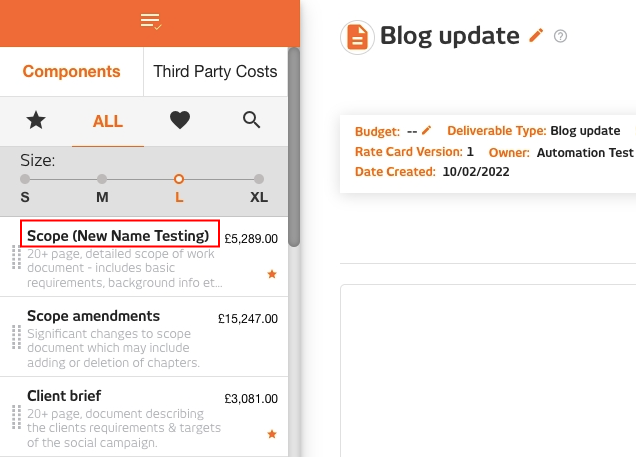Image resolution: width=636 pixels, height=457 pixels.
Task: Select size M on slider
Action: coord(102,179)
